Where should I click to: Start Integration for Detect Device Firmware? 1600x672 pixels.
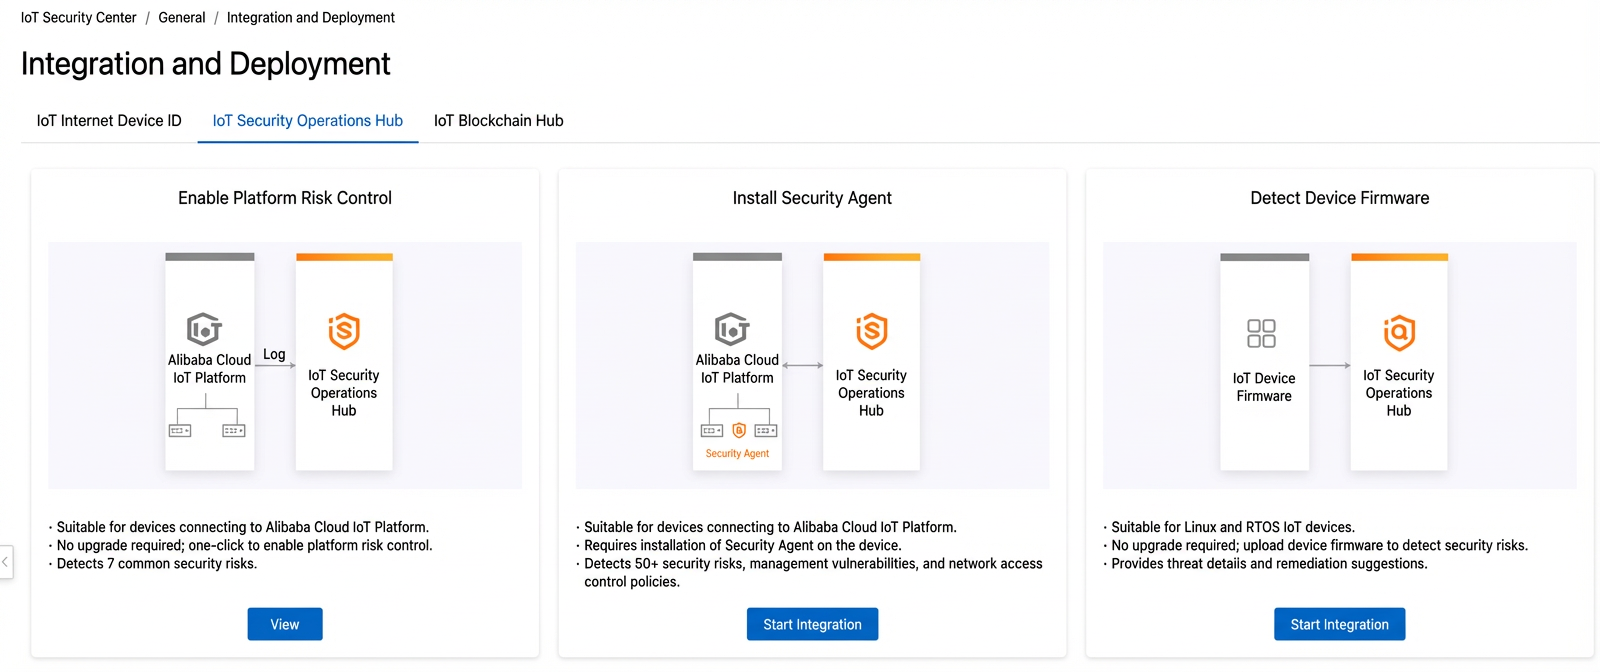(1339, 624)
